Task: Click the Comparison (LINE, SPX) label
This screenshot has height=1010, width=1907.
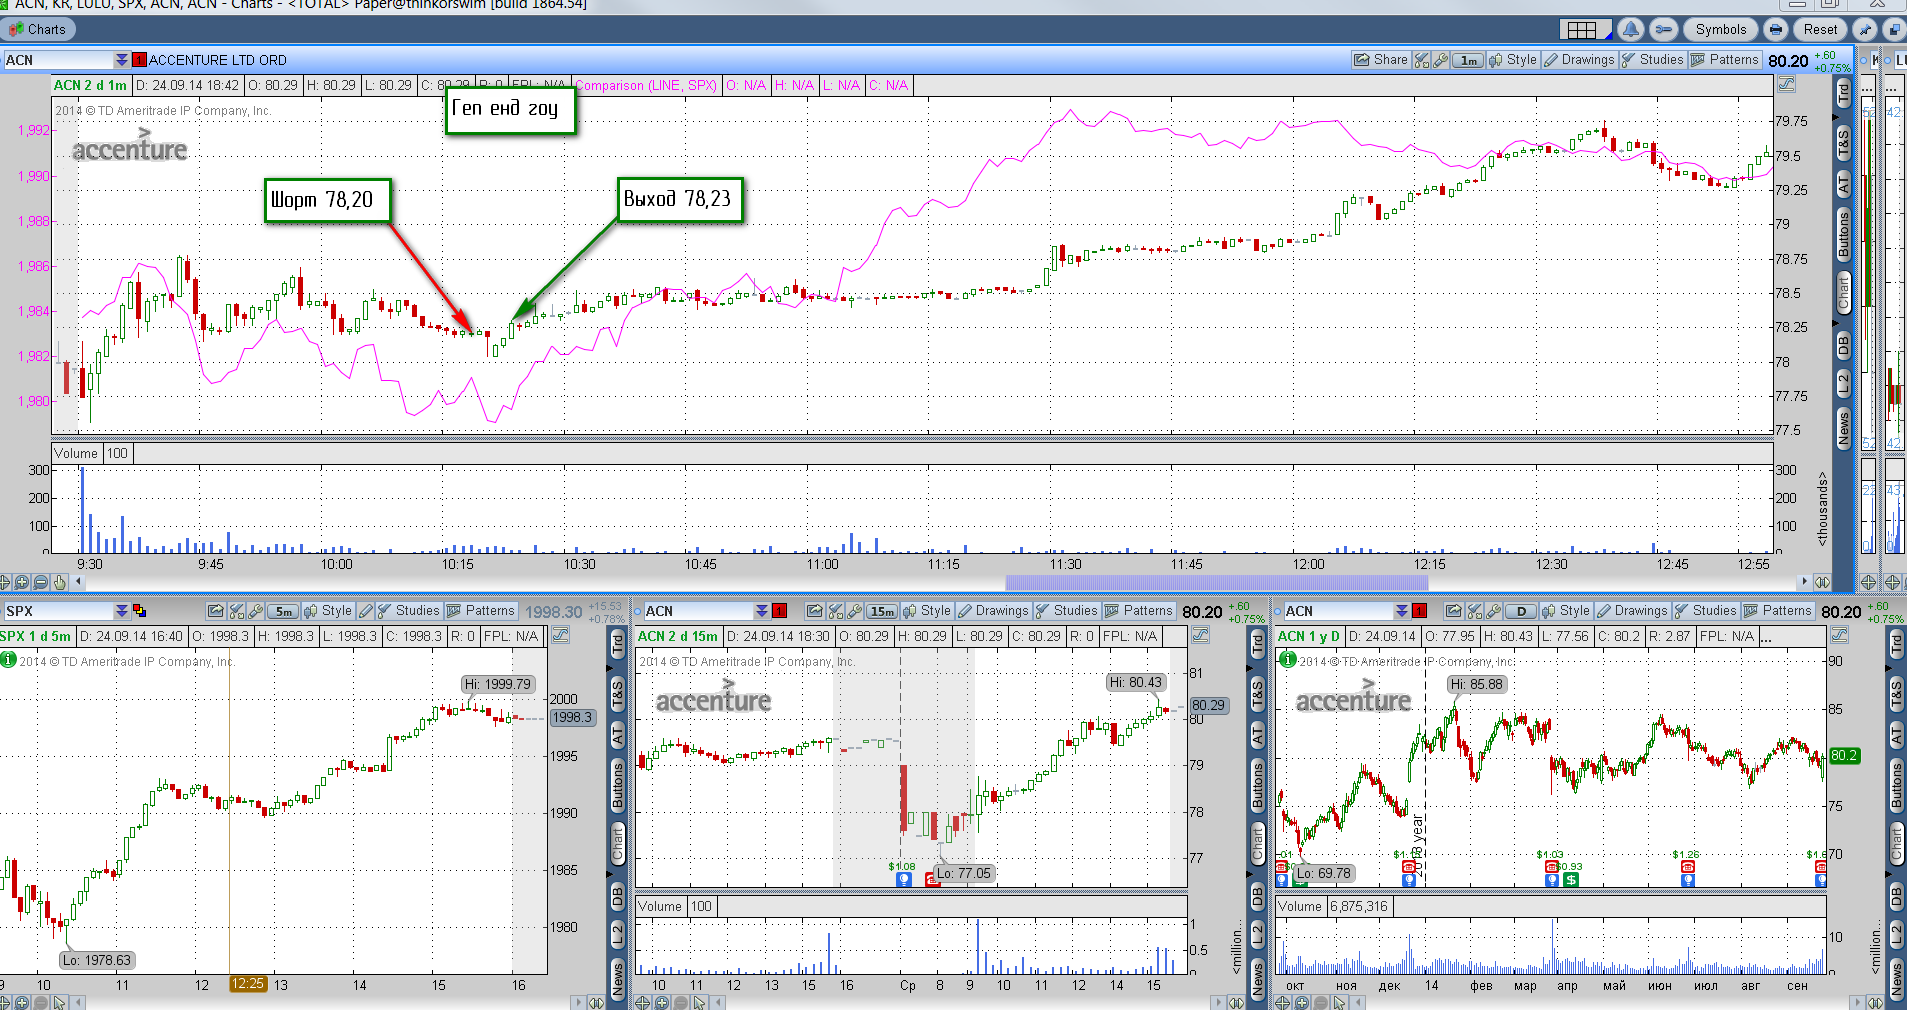Action: [645, 85]
